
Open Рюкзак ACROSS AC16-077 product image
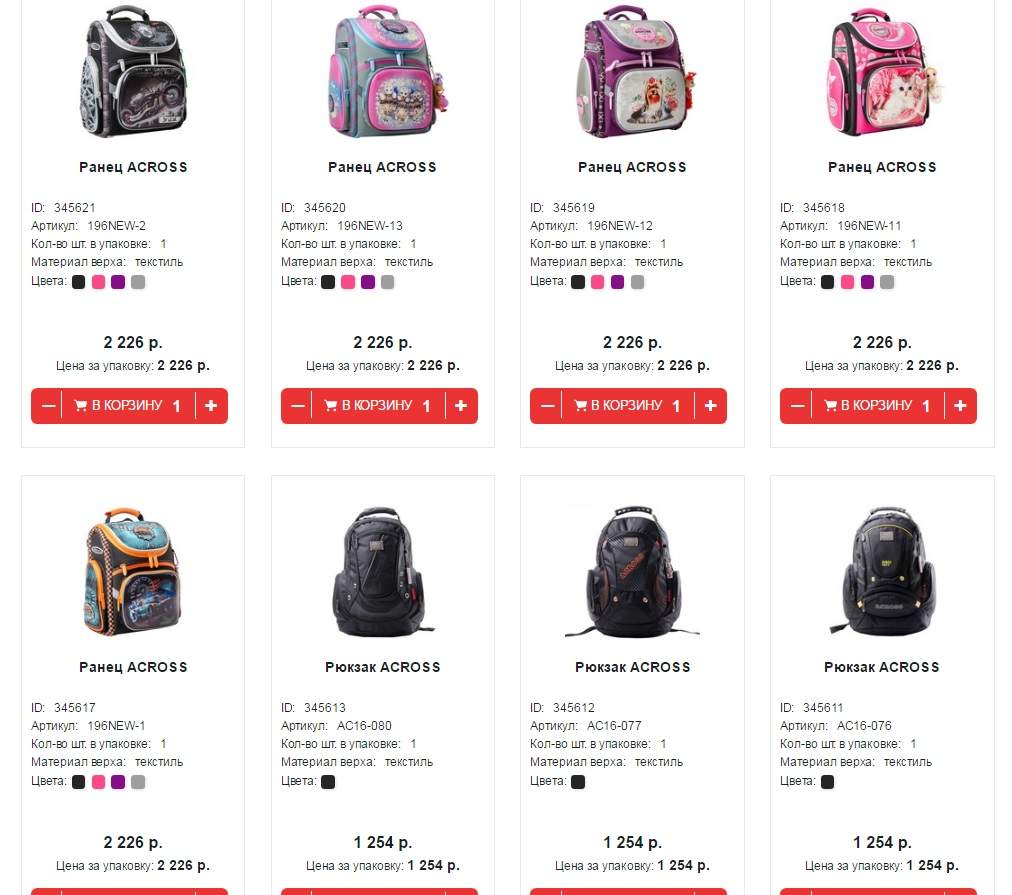(x=632, y=572)
